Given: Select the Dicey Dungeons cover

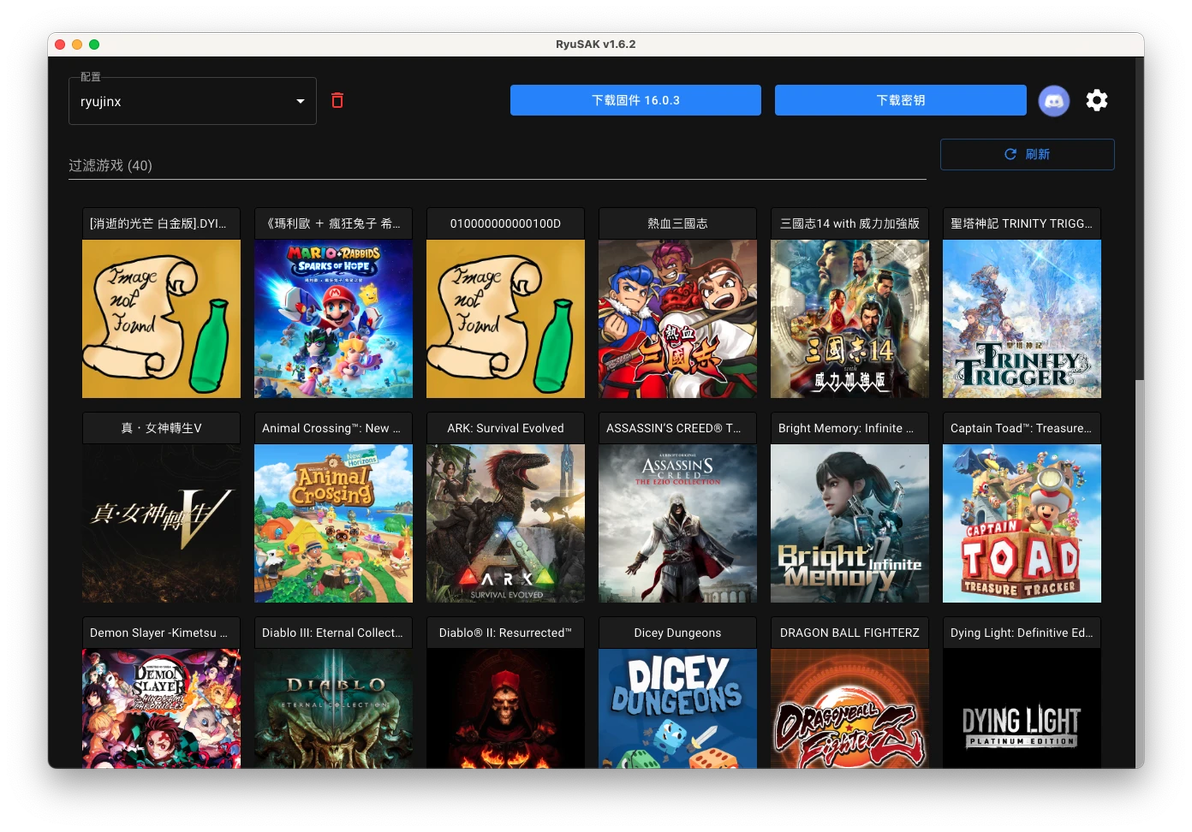Looking at the screenshot, I should (677, 708).
